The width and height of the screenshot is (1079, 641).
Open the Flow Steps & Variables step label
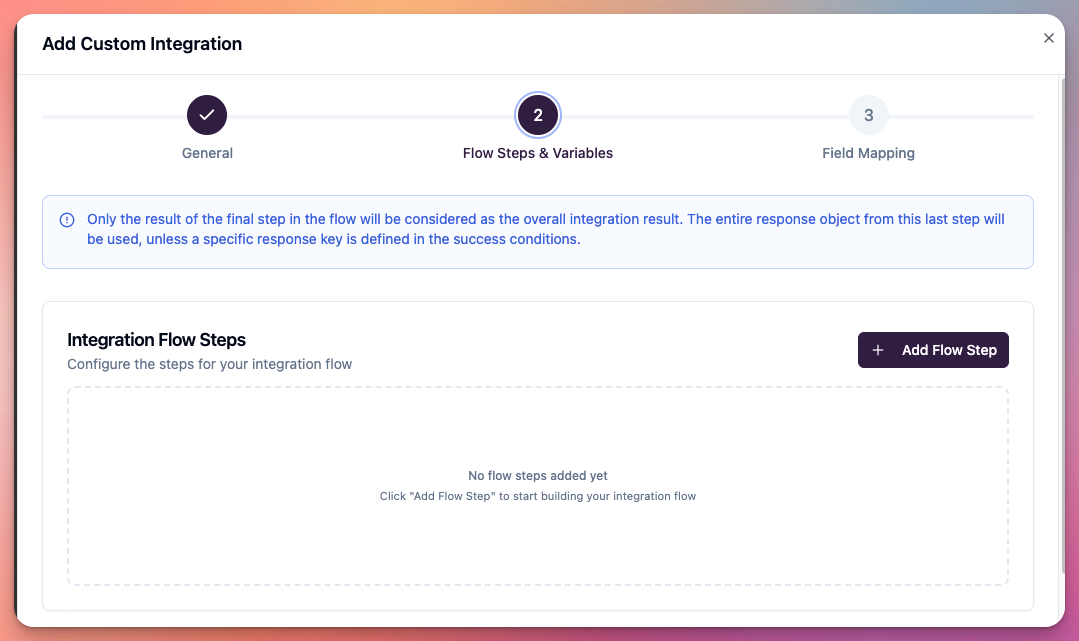pos(537,153)
